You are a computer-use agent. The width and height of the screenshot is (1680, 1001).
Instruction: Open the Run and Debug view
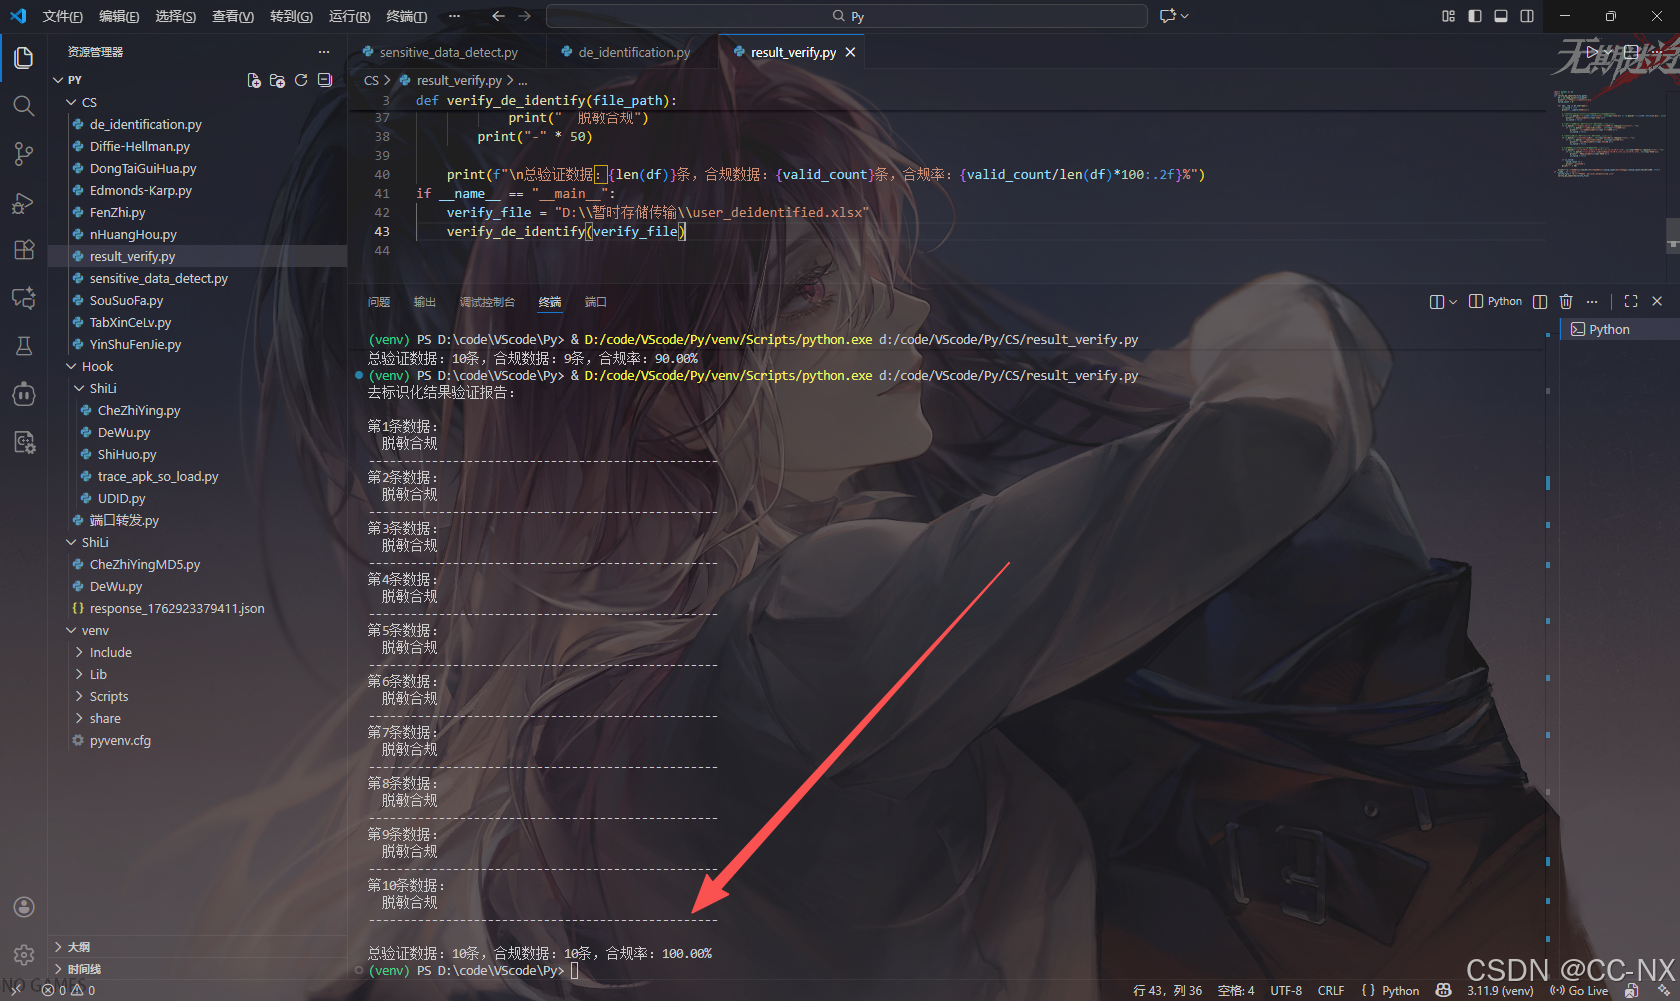pos(24,203)
